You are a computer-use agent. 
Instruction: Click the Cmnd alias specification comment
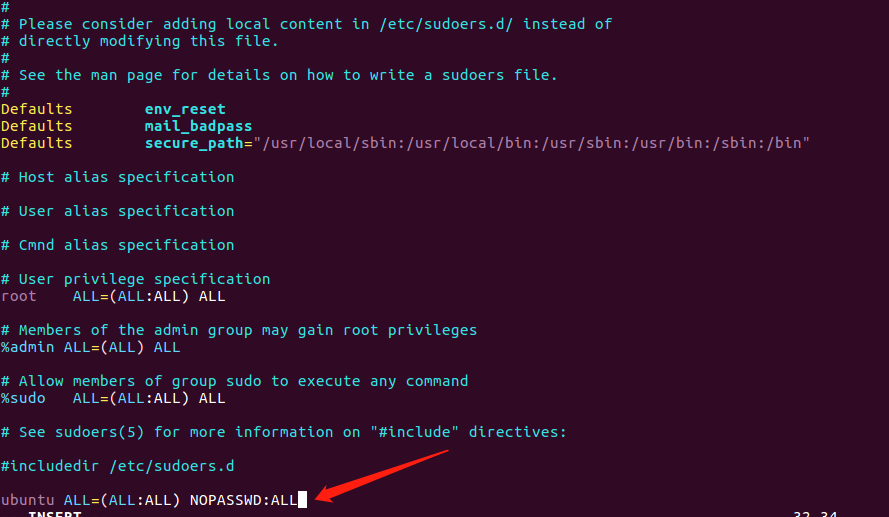[117, 245]
